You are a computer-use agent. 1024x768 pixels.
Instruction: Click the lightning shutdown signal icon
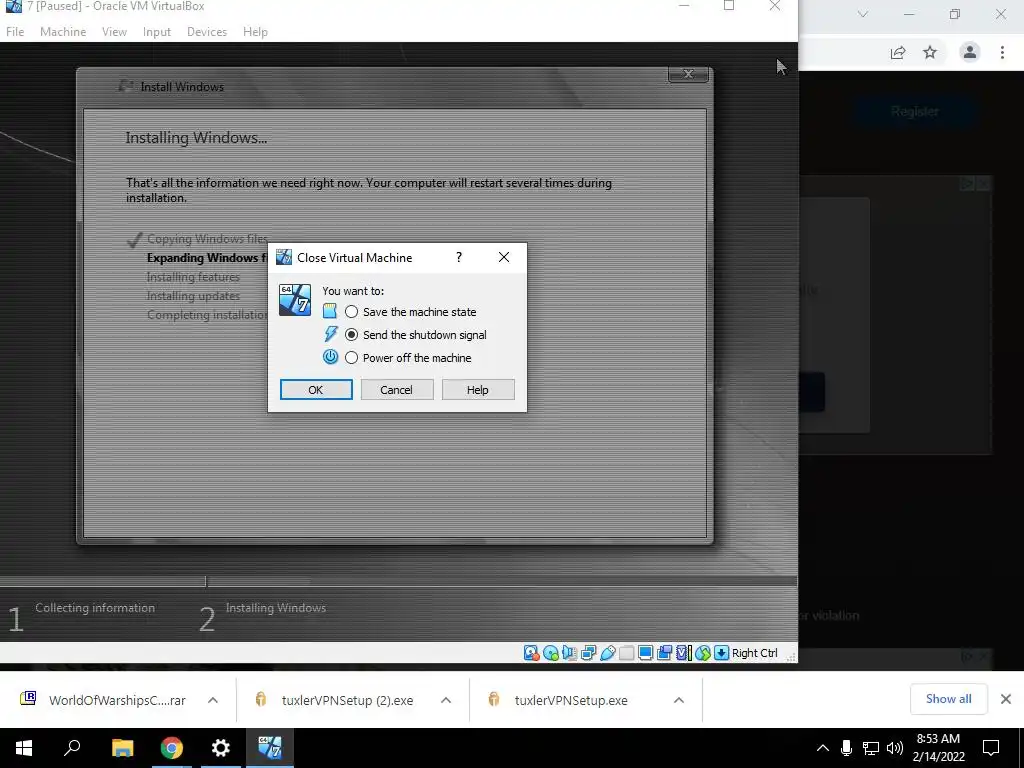coord(330,334)
